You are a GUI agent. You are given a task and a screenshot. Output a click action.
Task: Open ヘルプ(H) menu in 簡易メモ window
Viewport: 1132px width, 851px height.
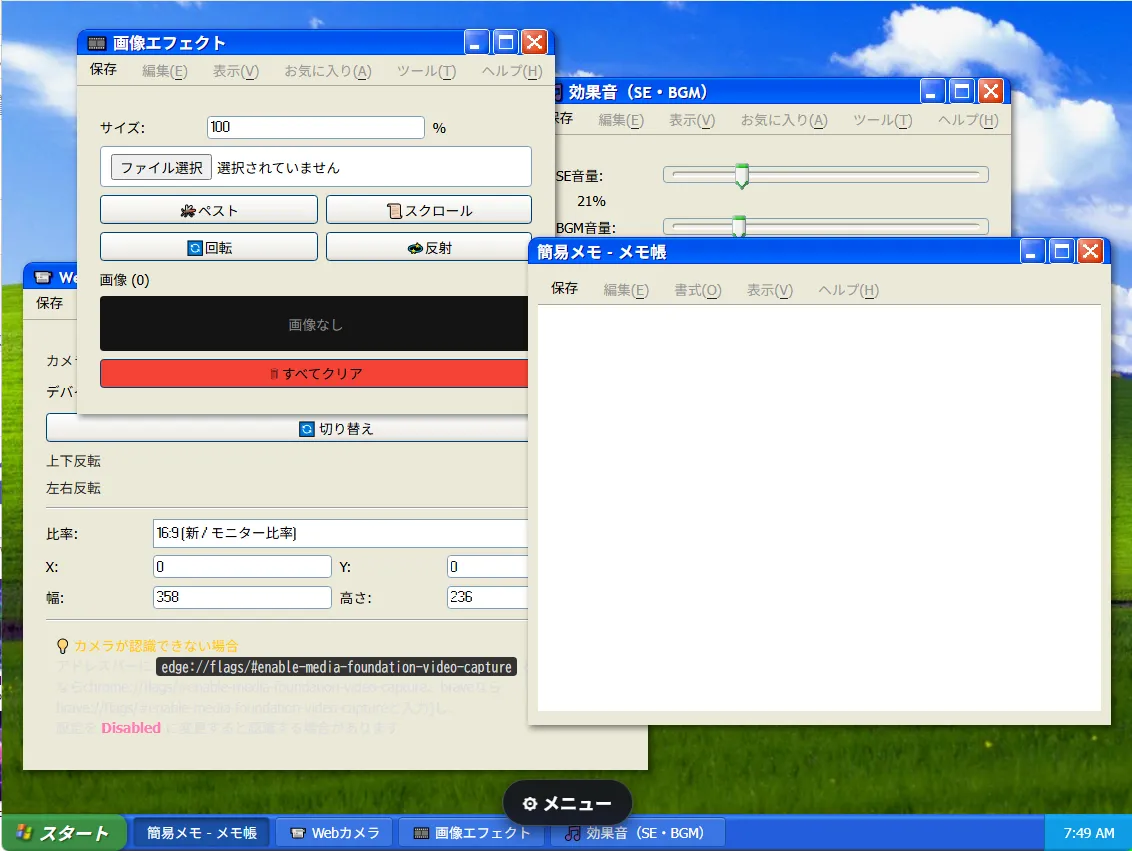[x=848, y=290]
